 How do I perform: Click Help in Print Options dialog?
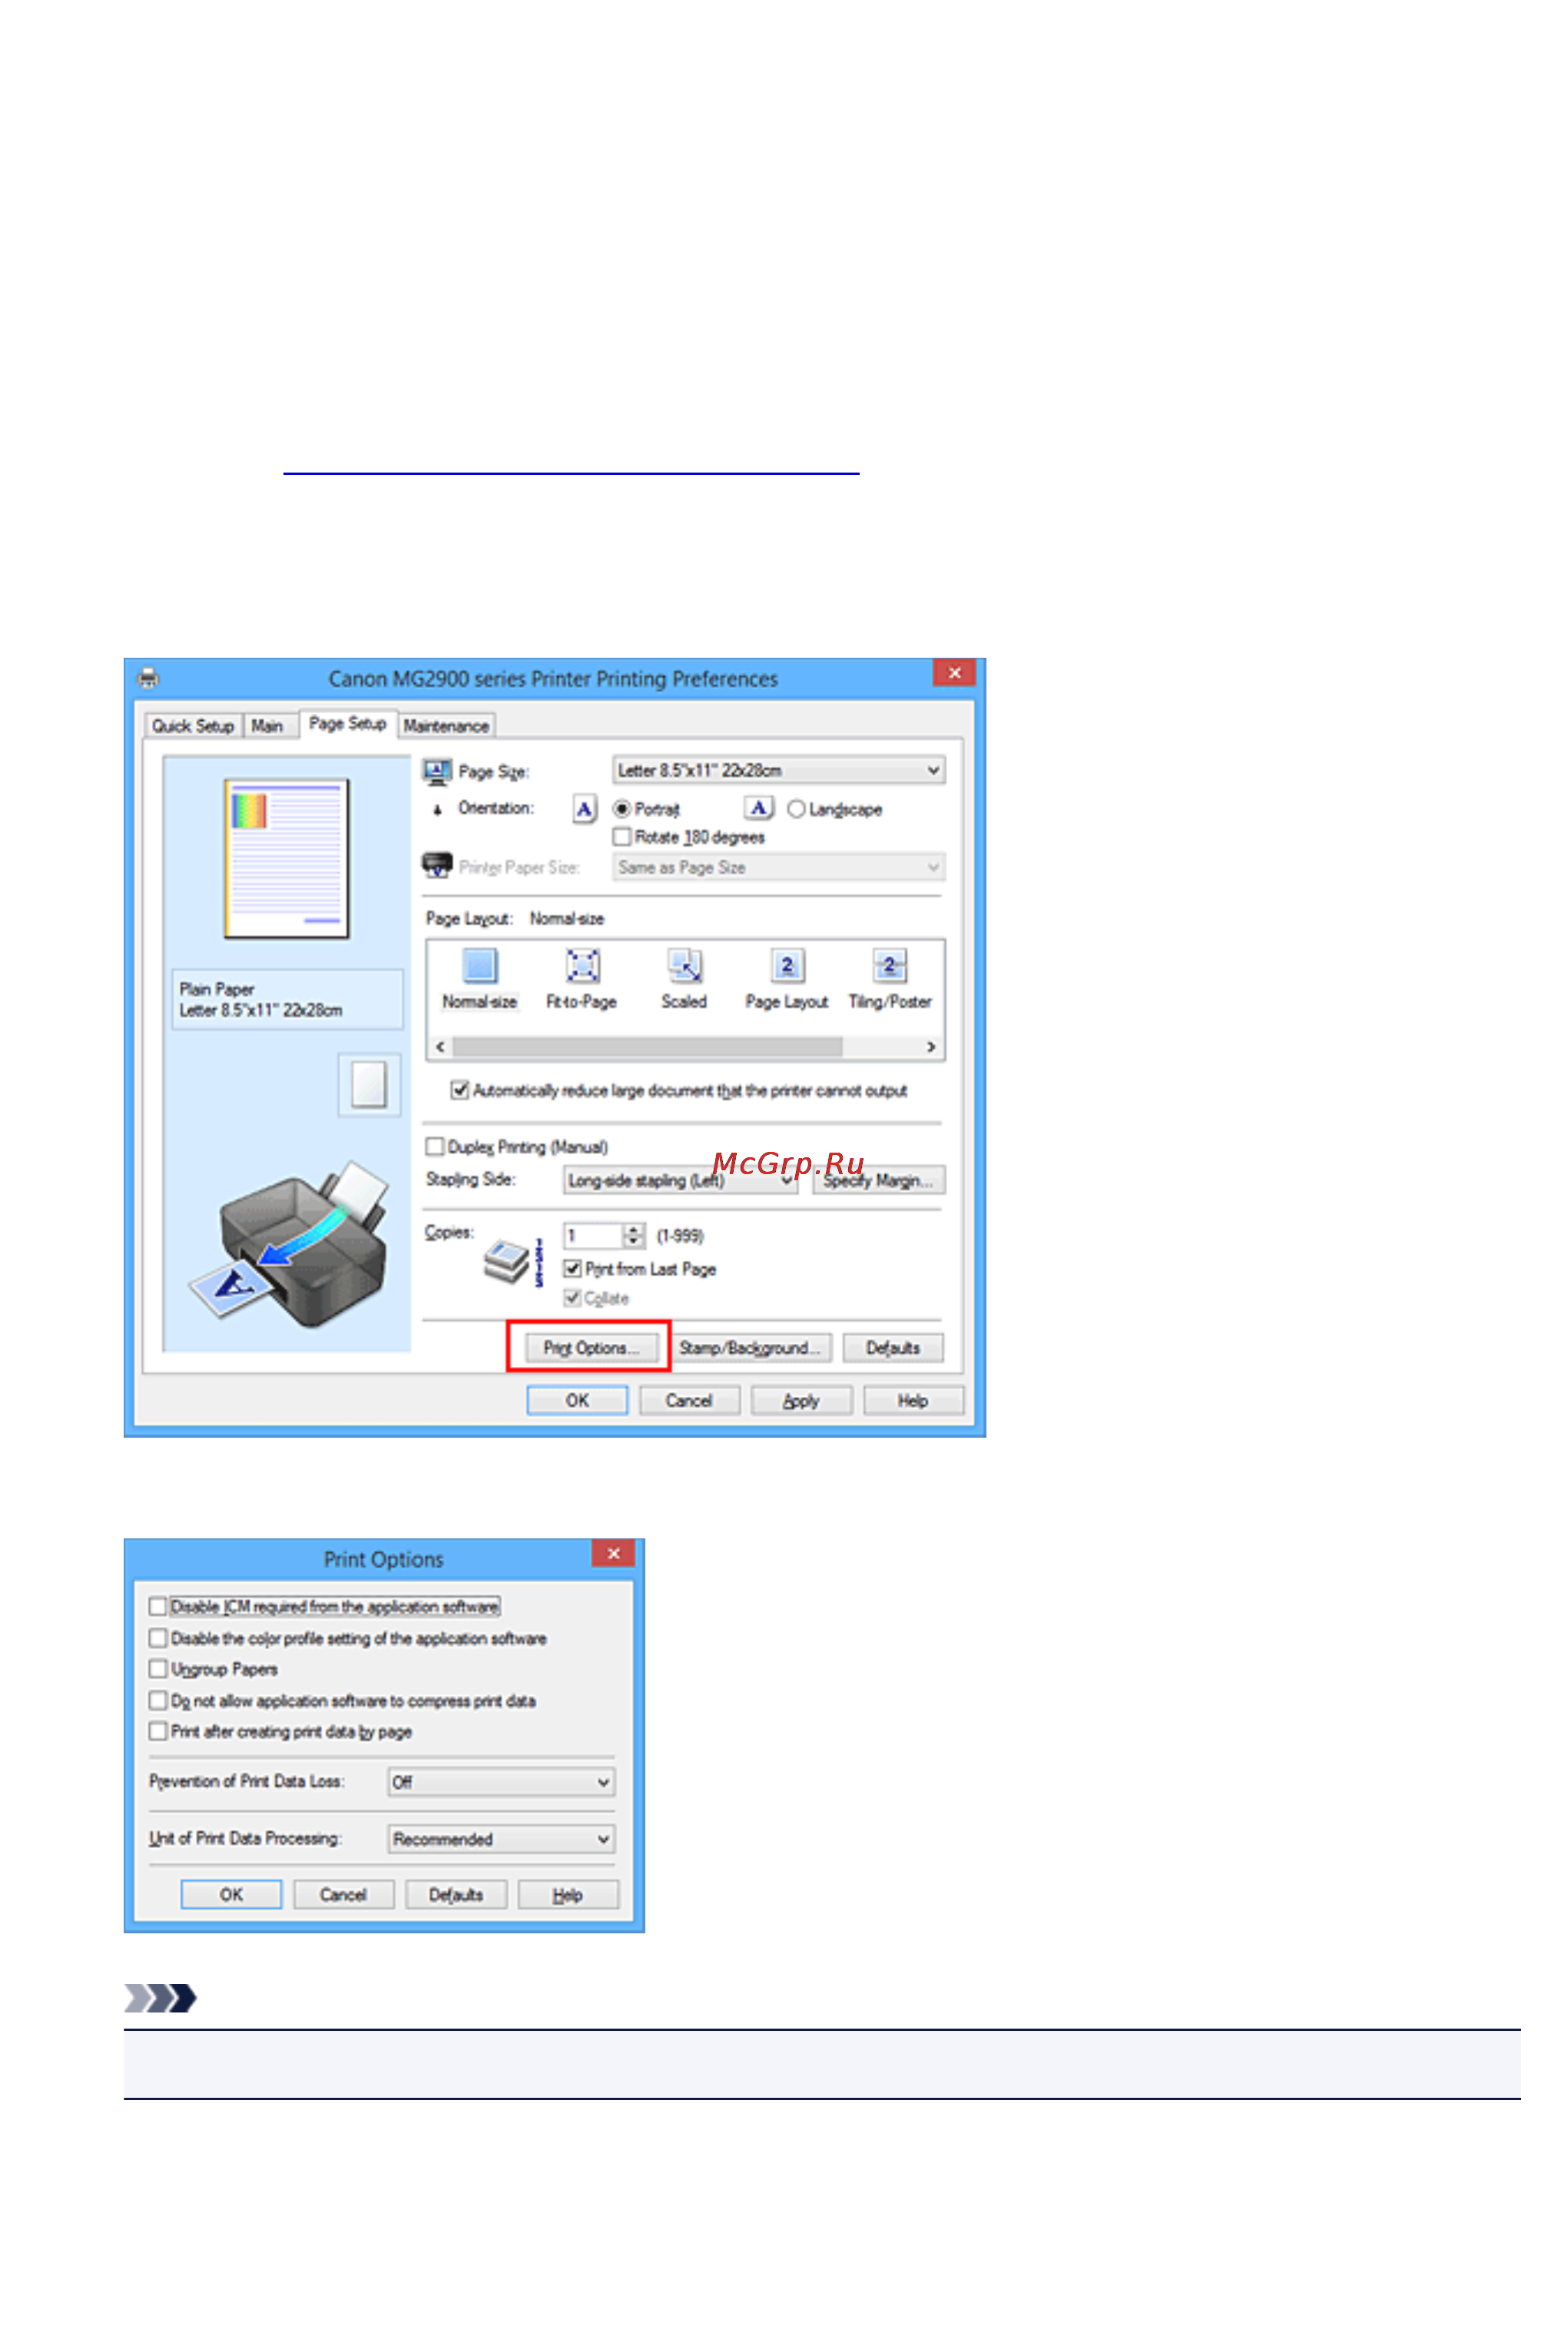click(x=568, y=1895)
